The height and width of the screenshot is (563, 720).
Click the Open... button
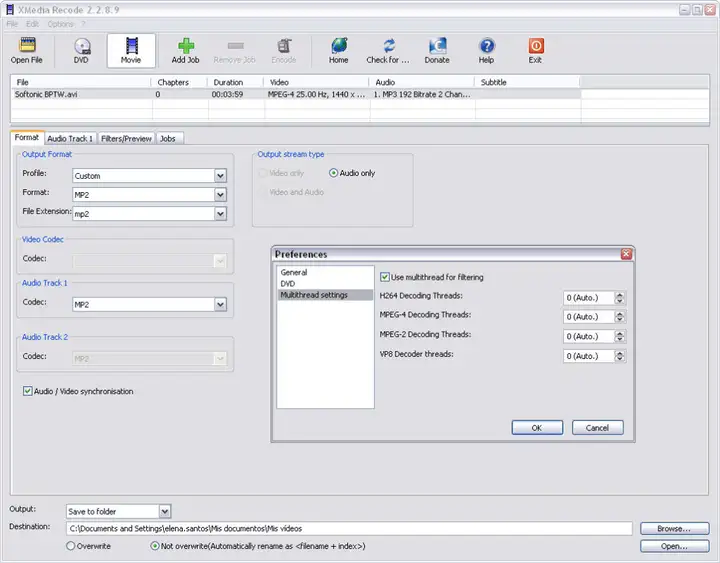tap(674, 546)
